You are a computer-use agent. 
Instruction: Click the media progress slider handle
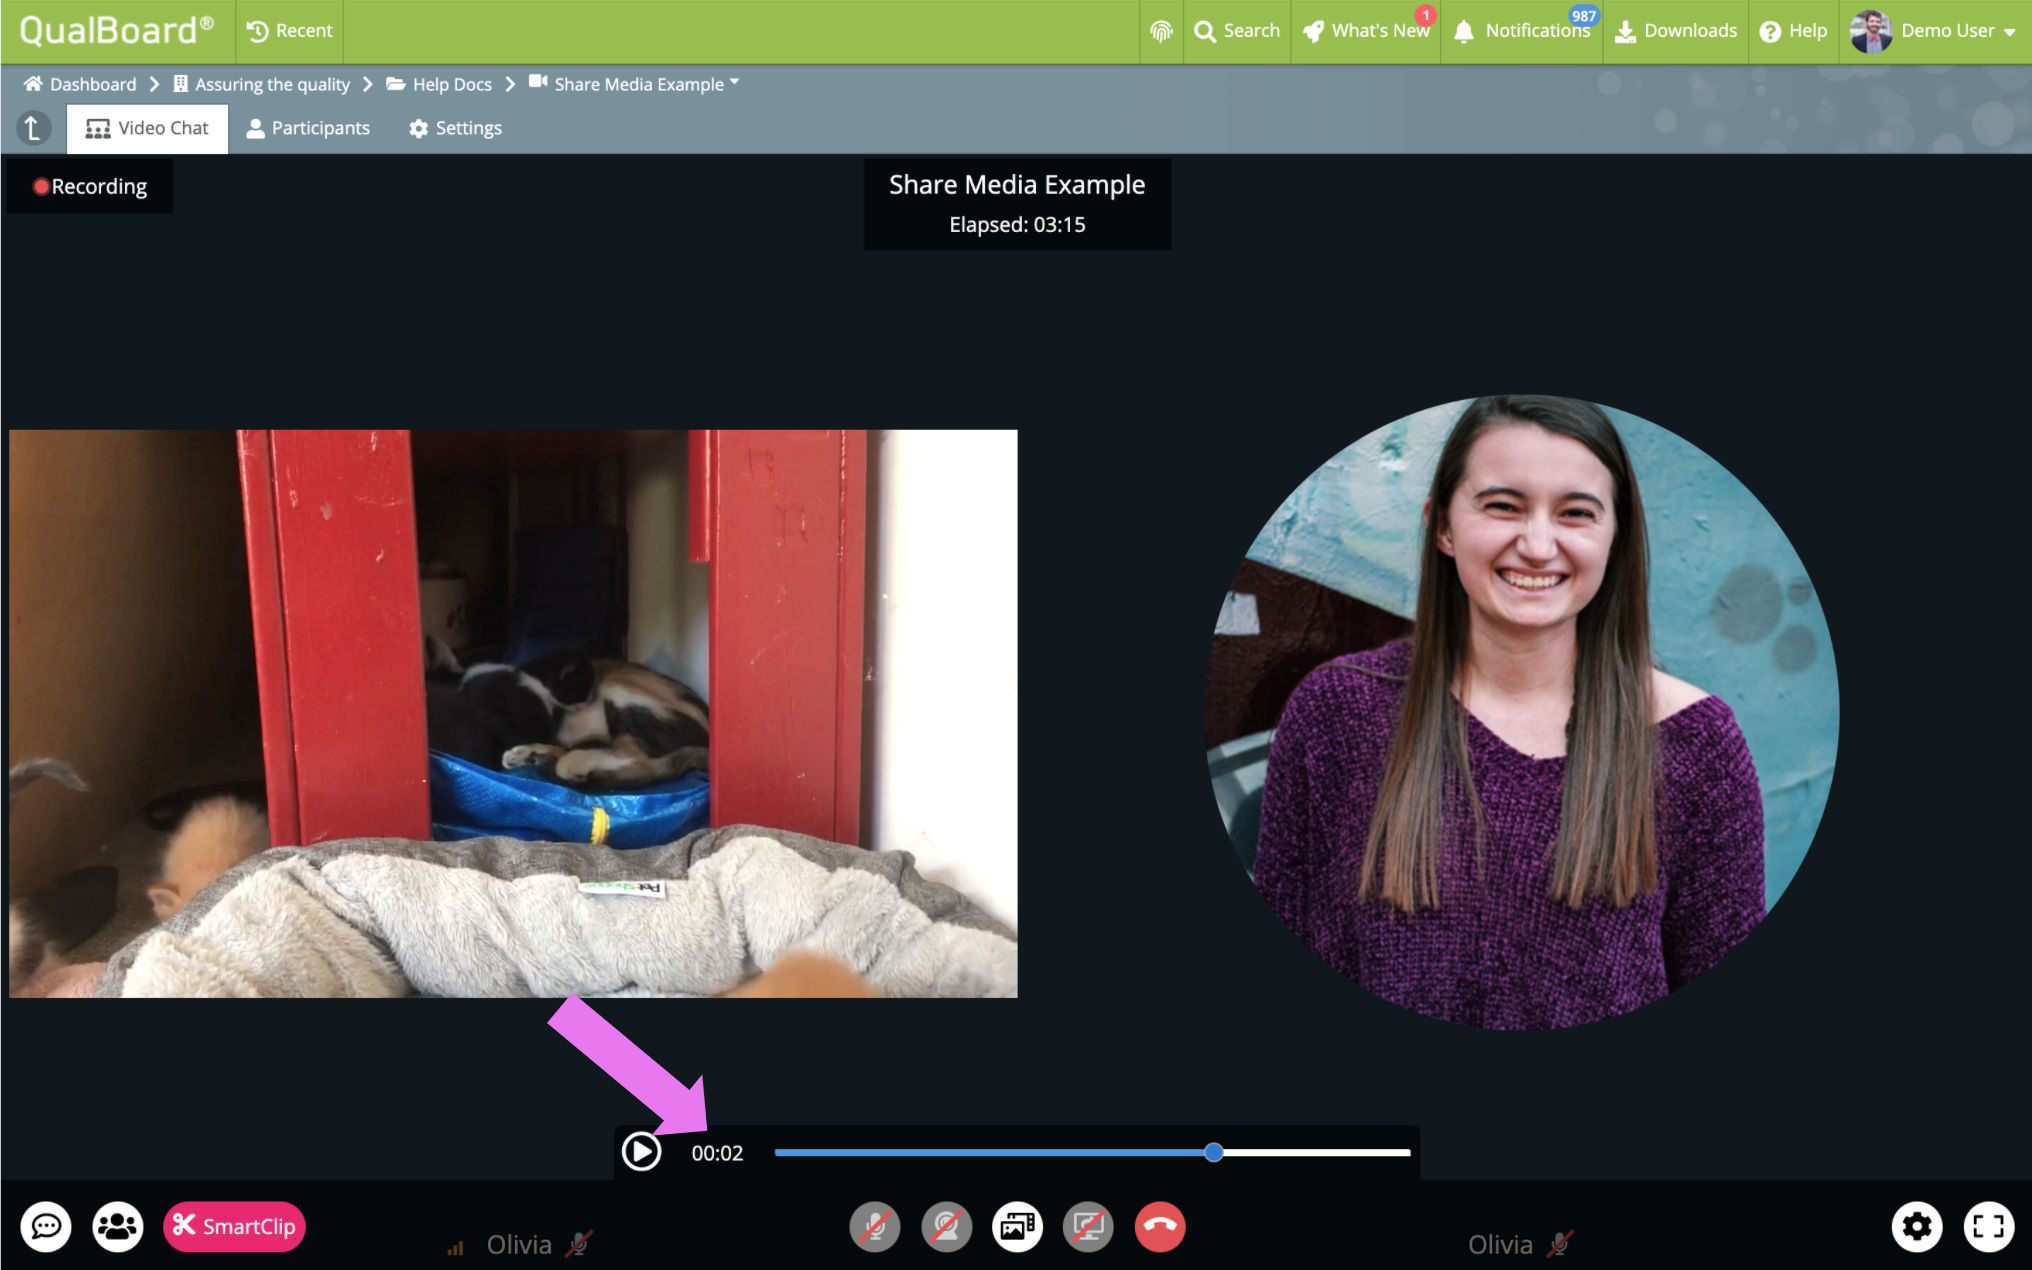(x=1213, y=1152)
